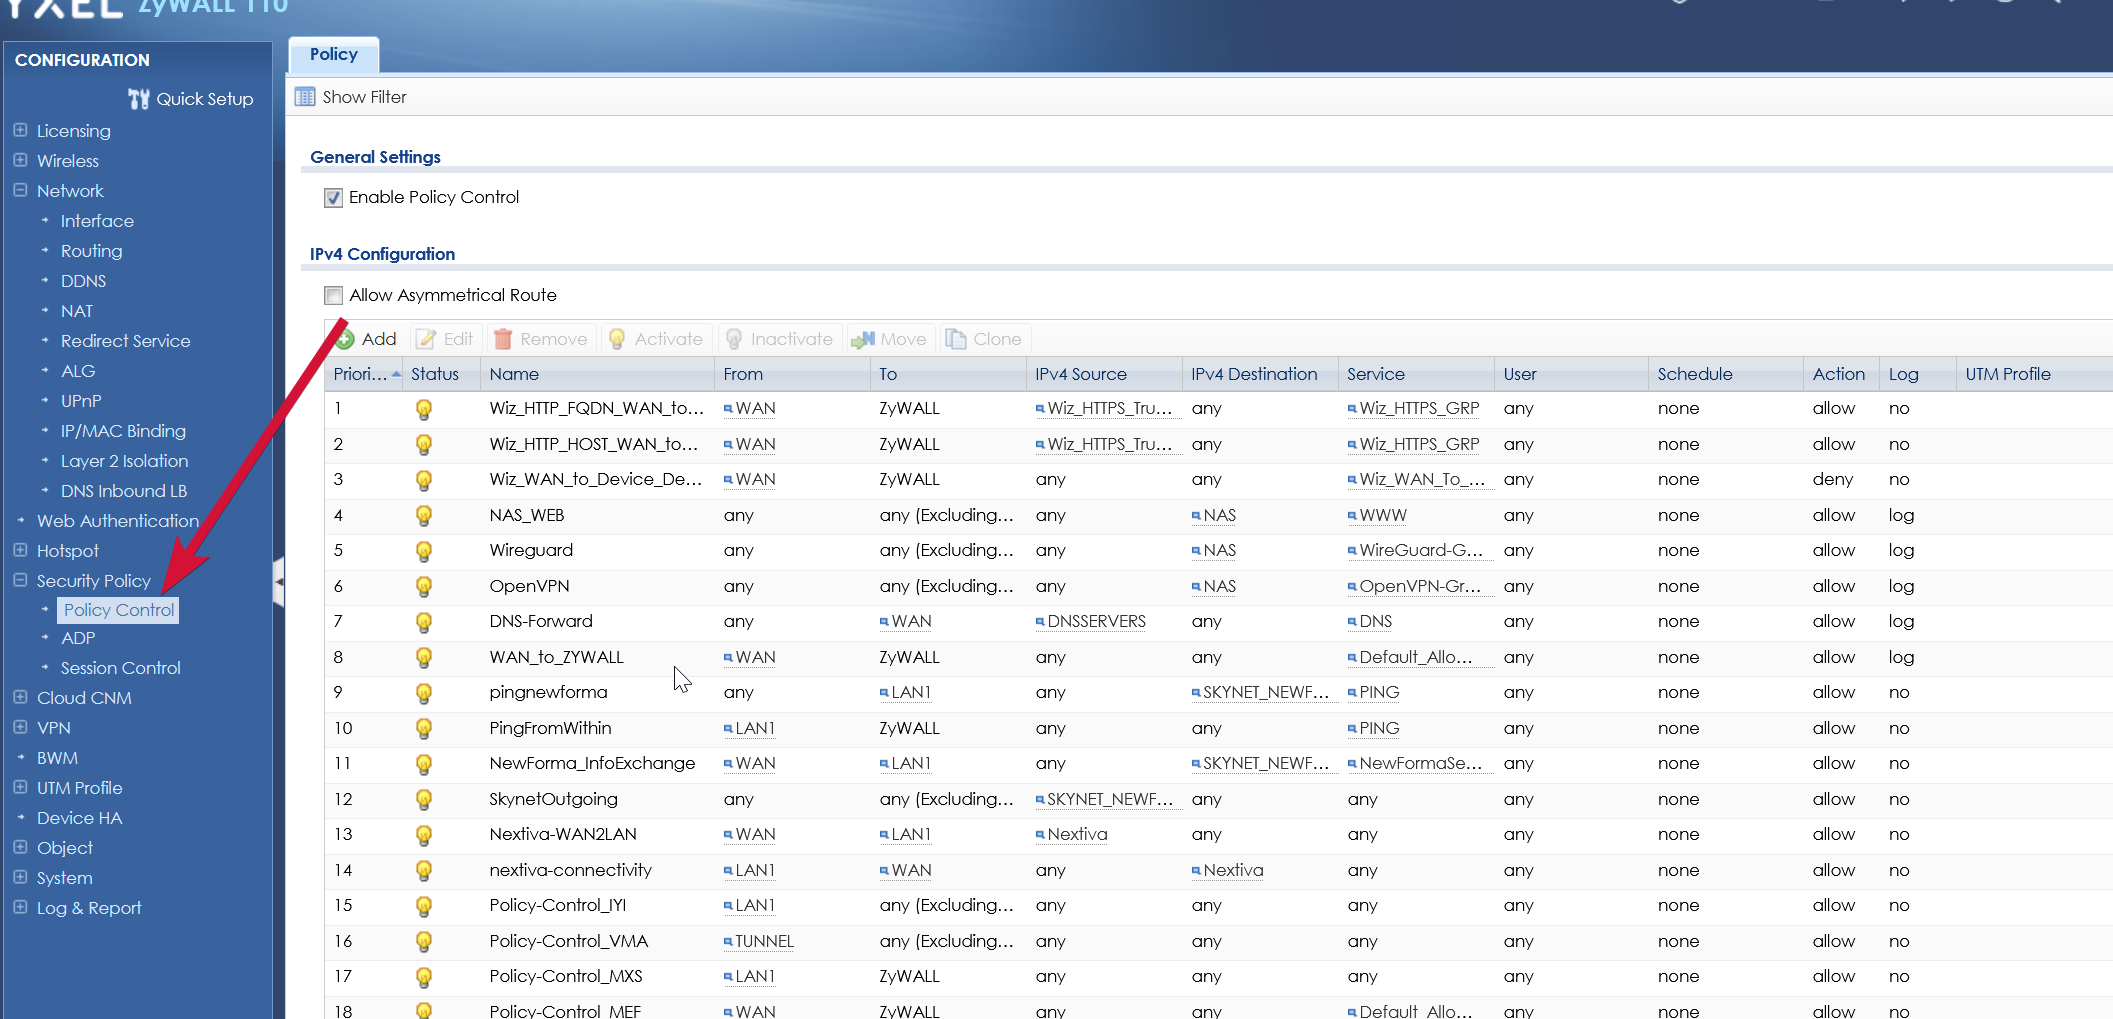Expand the VPN tree item
This screenshot has width=2113, height=1019.
20,727
